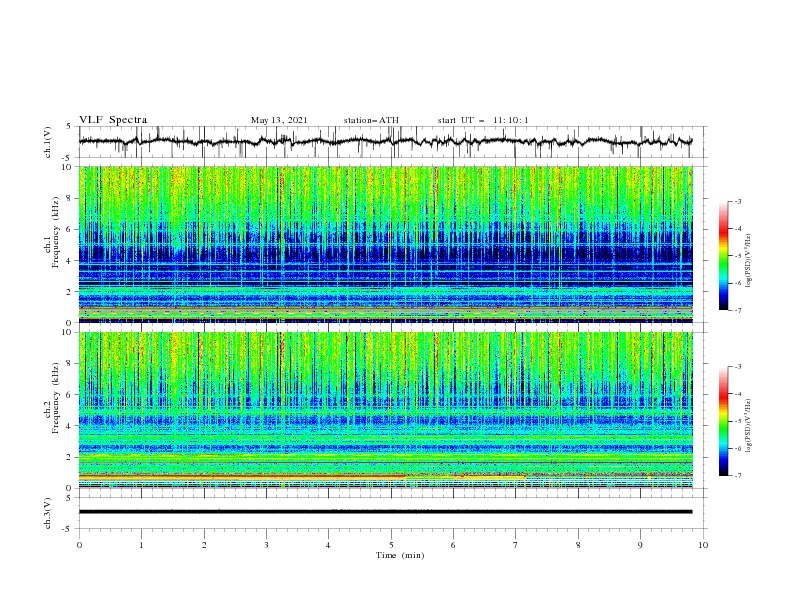Click time axis tick label "6"
Image resolution: width=792 pixels, height=612 pixels.
tap(453, 545)
